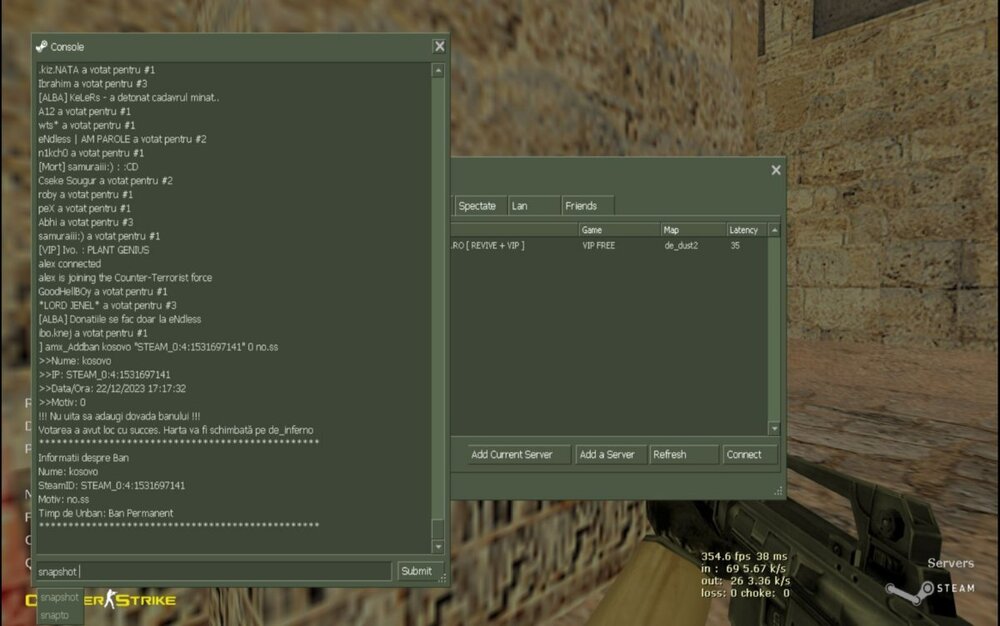Click the Steam logo in bottom-right corner
Viewport: 1000px width, 626px height.
point(903,590)
